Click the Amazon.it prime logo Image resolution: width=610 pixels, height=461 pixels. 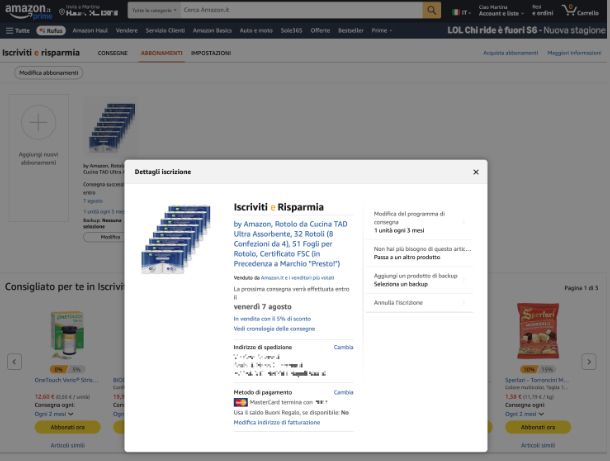point(28,11)
